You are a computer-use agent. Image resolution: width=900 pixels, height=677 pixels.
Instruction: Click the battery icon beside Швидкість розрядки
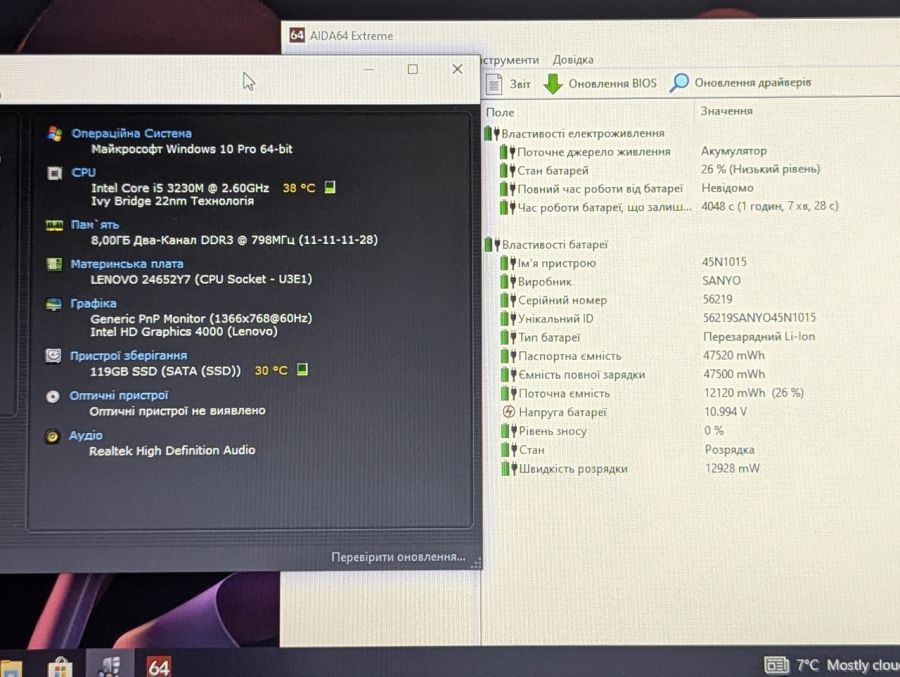[x=509, y=469]
